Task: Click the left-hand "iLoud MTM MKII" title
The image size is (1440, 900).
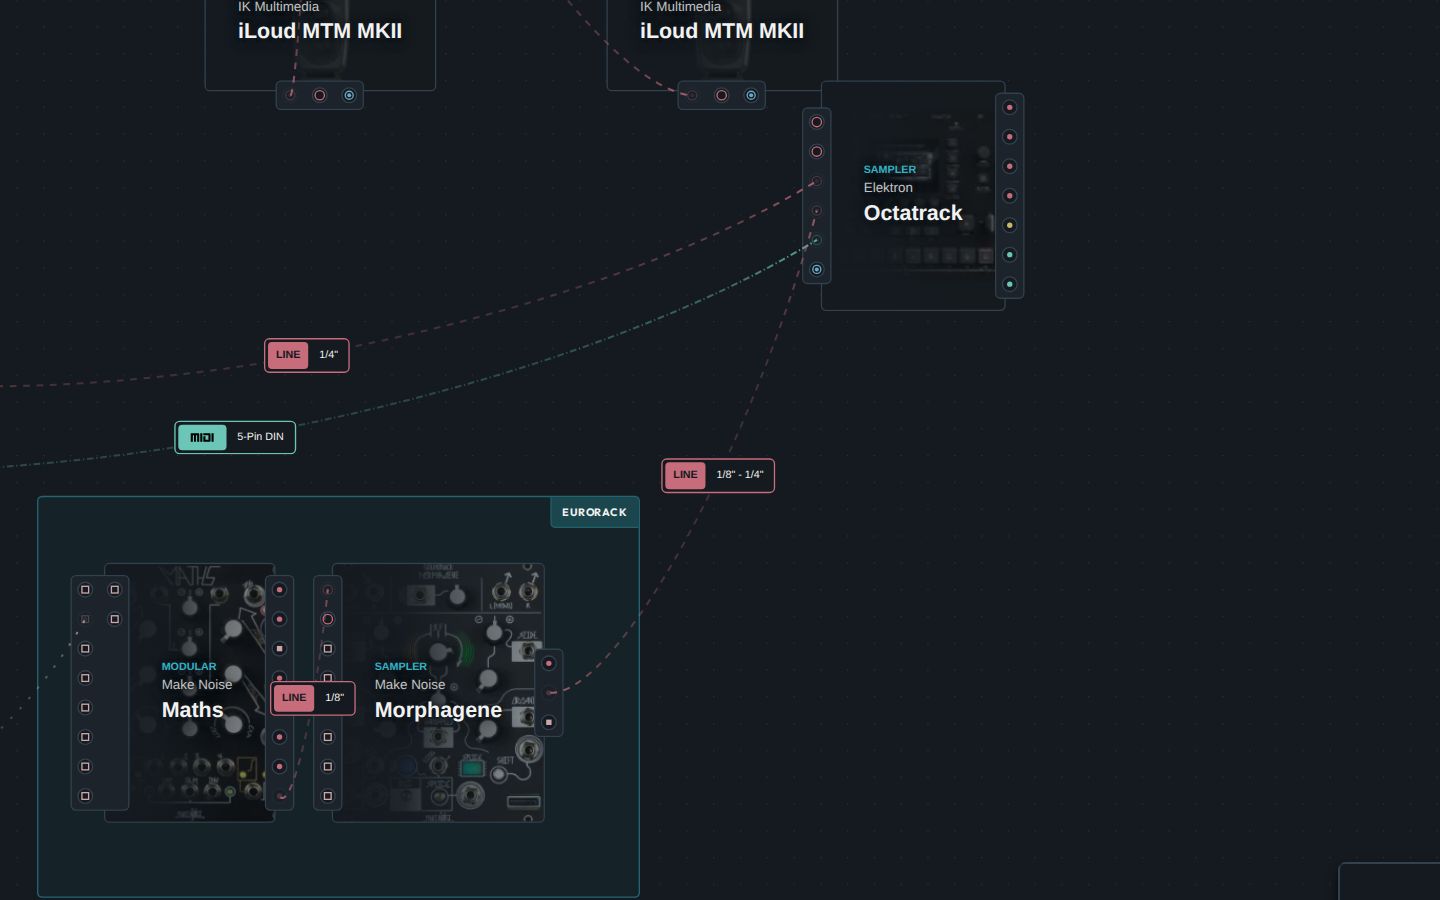Action: pyautogui.click(x=320, y=31)
